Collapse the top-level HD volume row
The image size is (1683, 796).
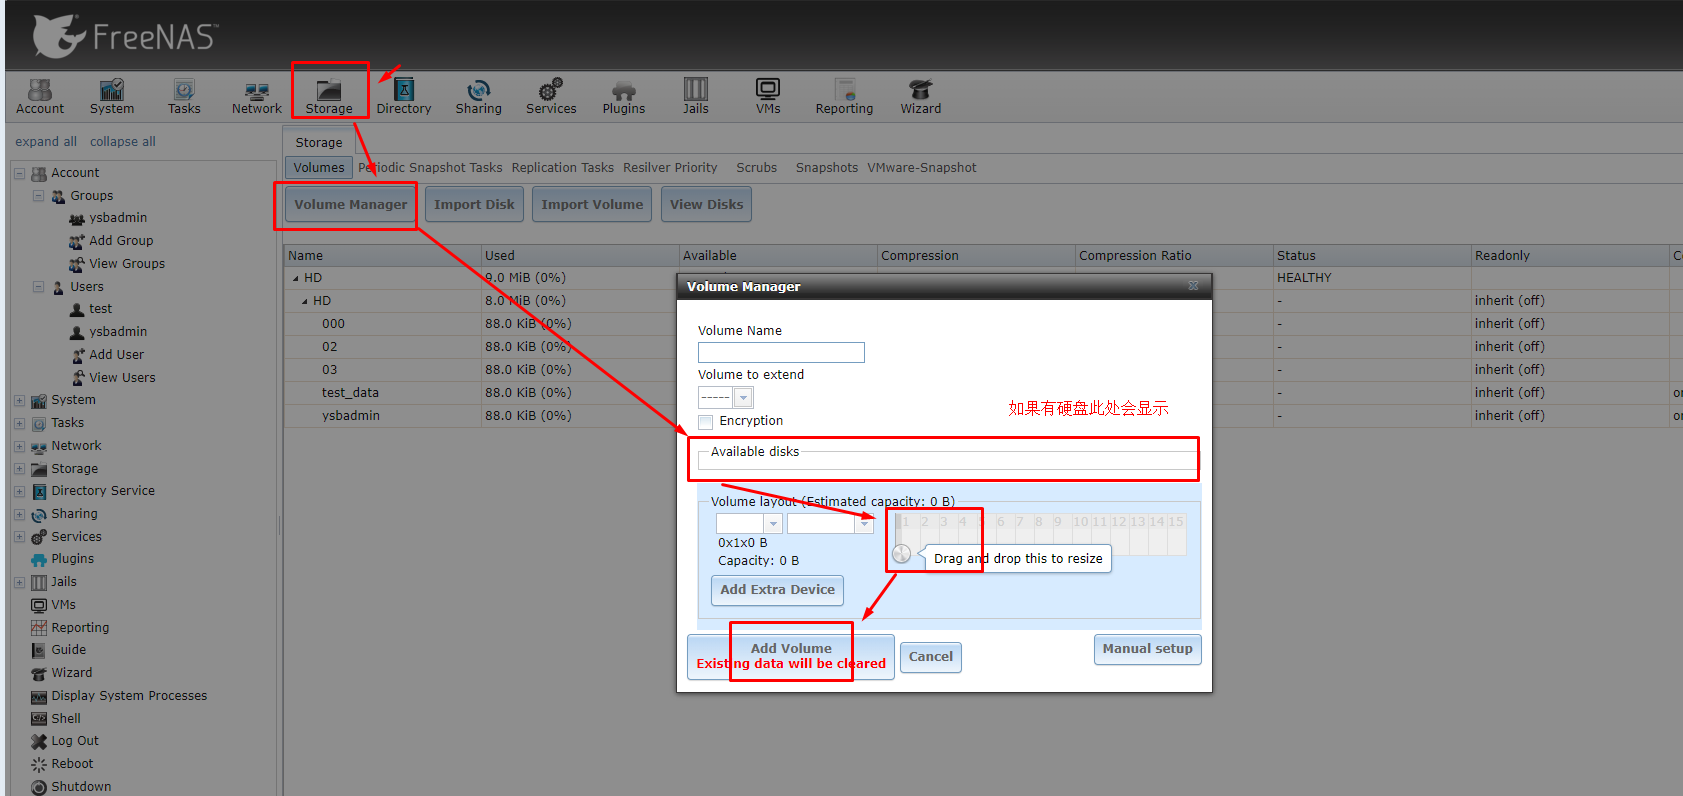(x=296, y=278)
